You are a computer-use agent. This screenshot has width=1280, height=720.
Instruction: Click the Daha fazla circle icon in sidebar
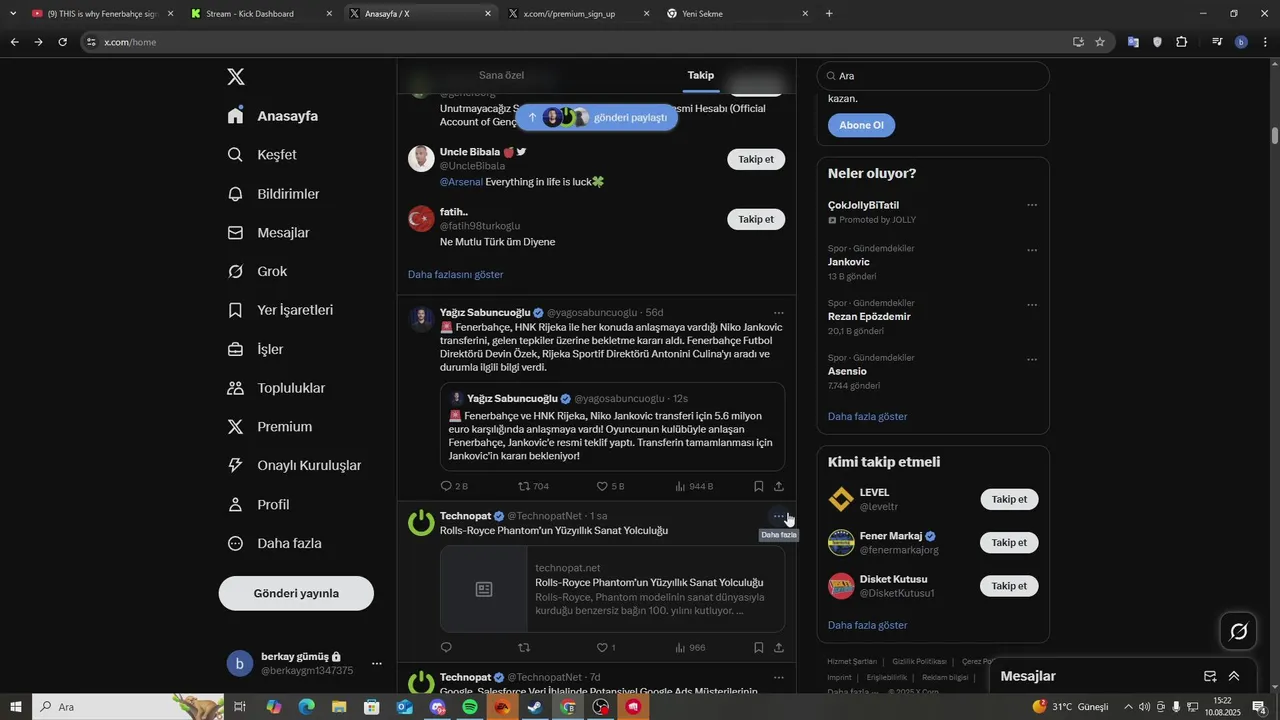click(236, 544)
